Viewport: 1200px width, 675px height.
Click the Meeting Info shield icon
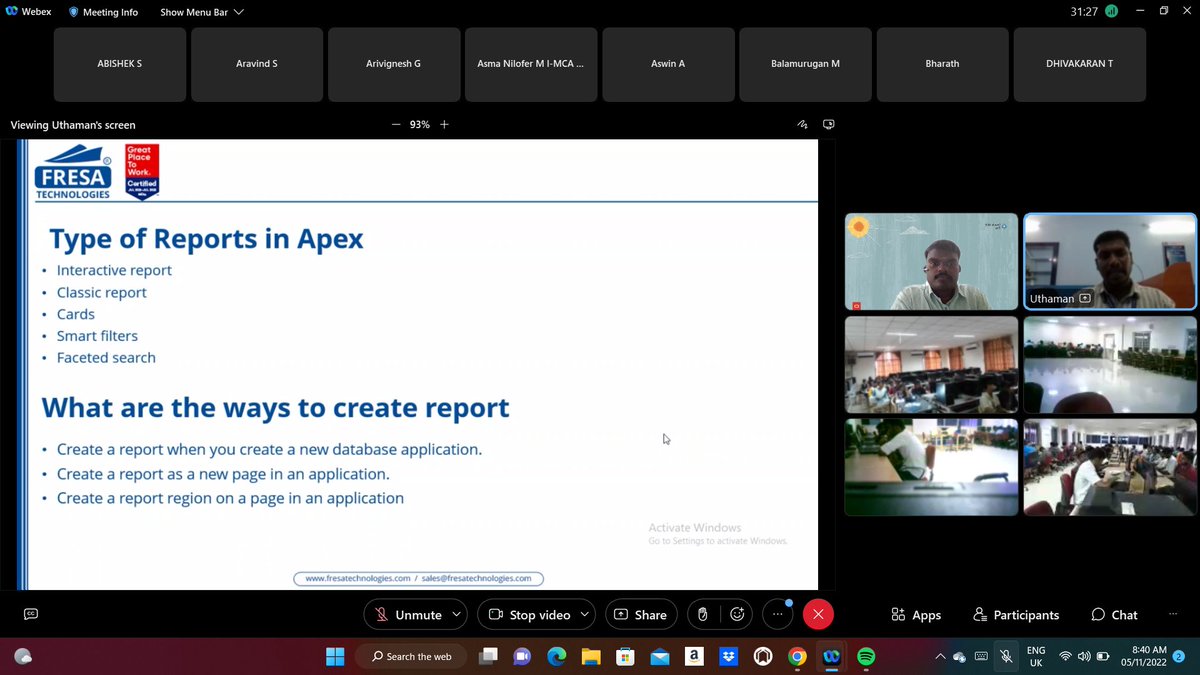point(74,12)
